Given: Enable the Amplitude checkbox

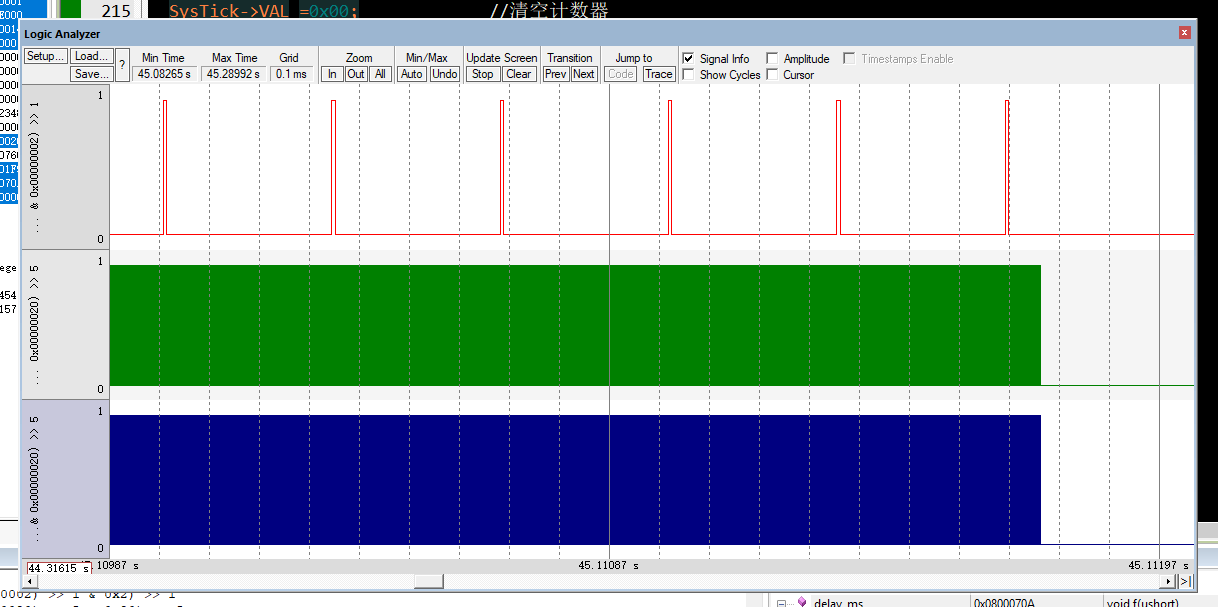Looking at the screenshot, I should click(771, 58).
